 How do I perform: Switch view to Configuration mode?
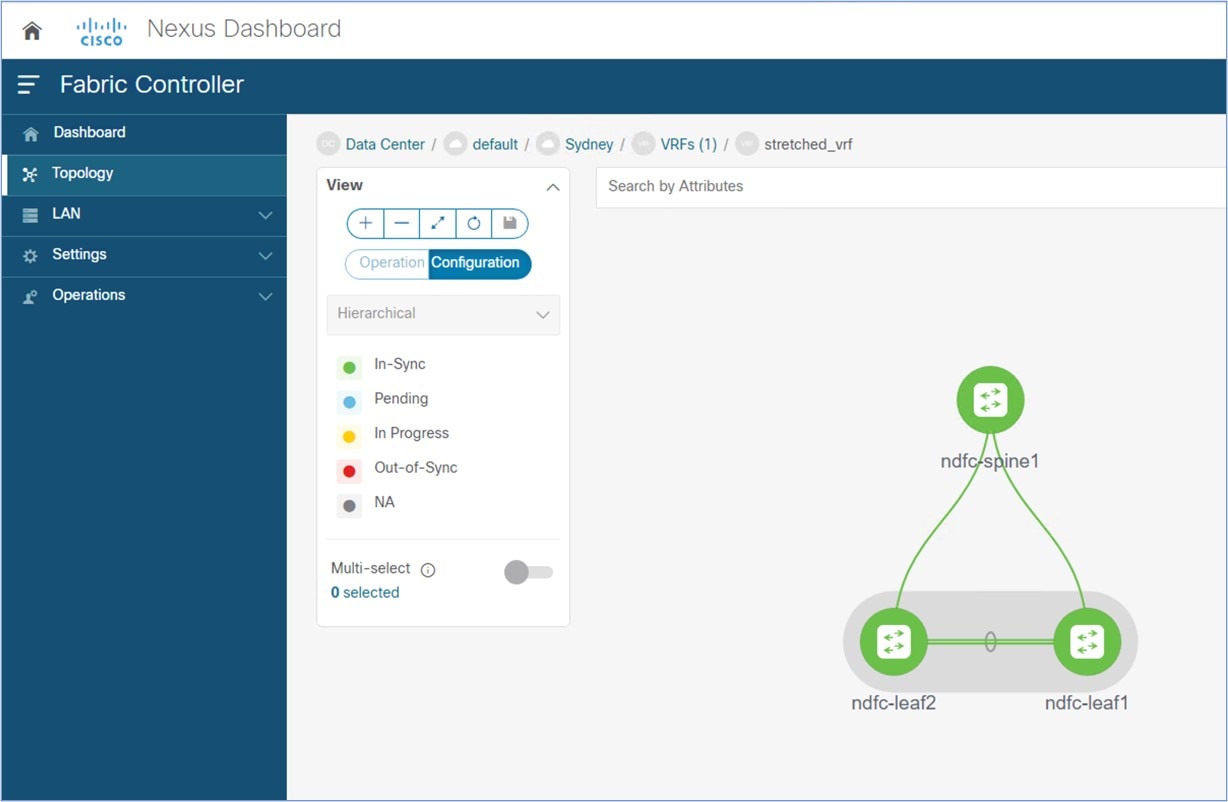pos(480,263)
